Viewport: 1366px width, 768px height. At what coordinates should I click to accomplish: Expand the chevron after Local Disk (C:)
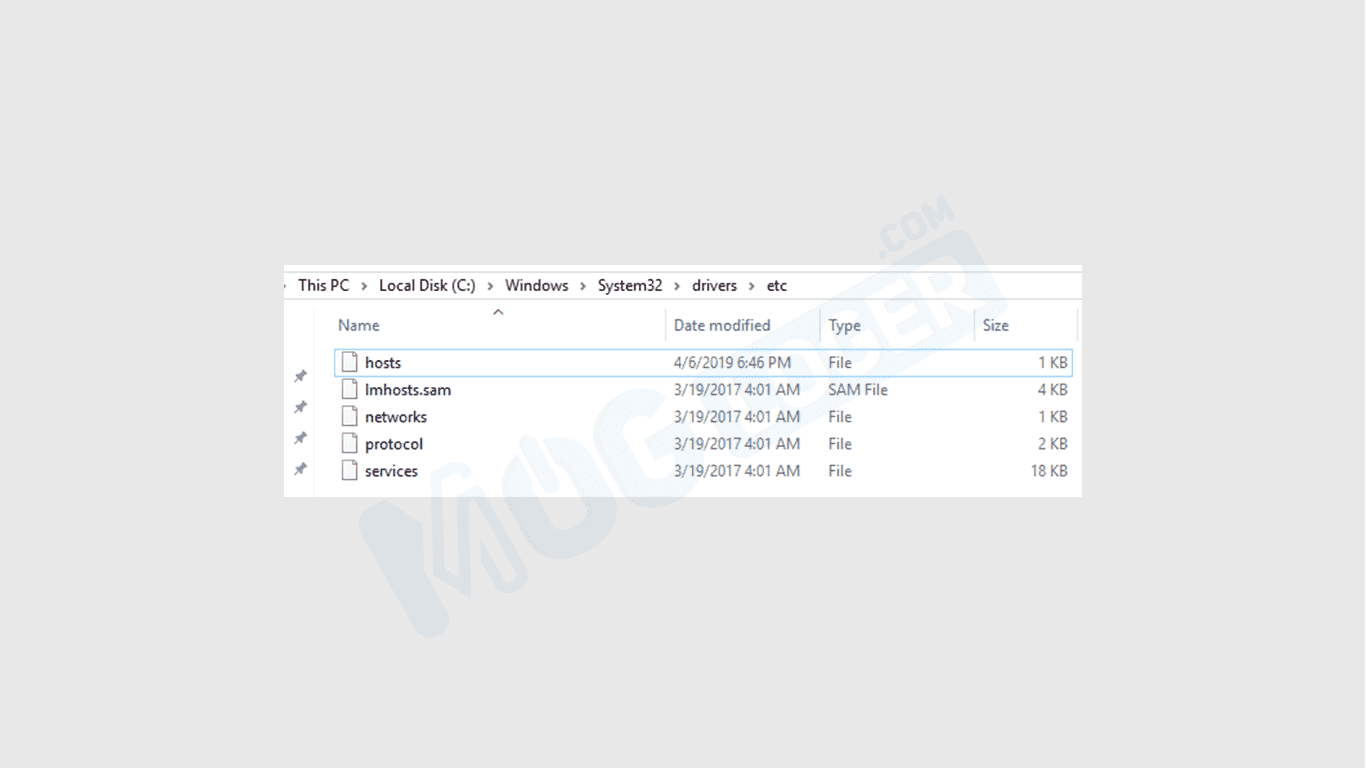tap(491, 286)
